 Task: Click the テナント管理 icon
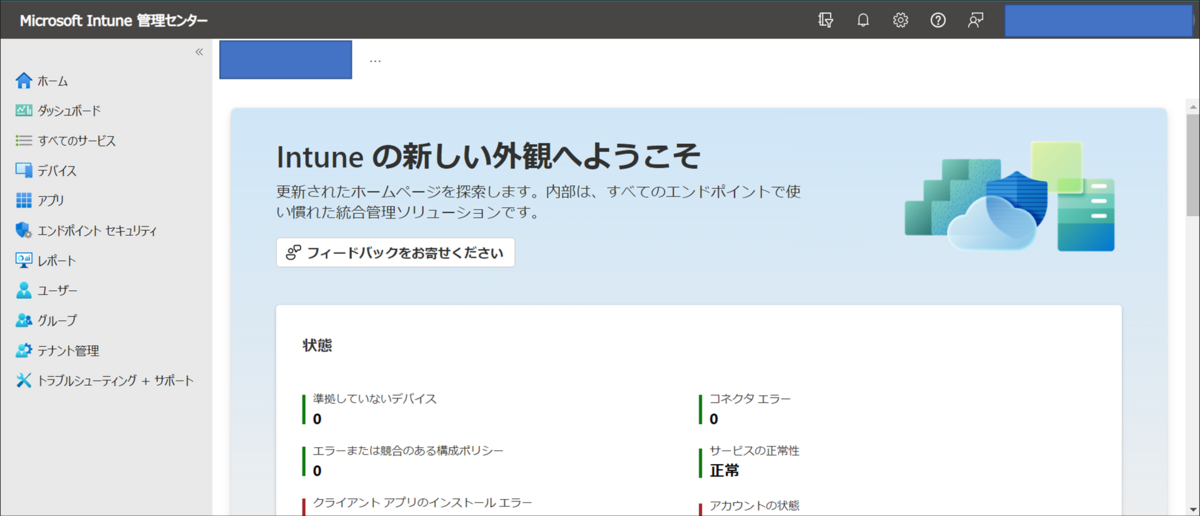[x=24, y=351]
